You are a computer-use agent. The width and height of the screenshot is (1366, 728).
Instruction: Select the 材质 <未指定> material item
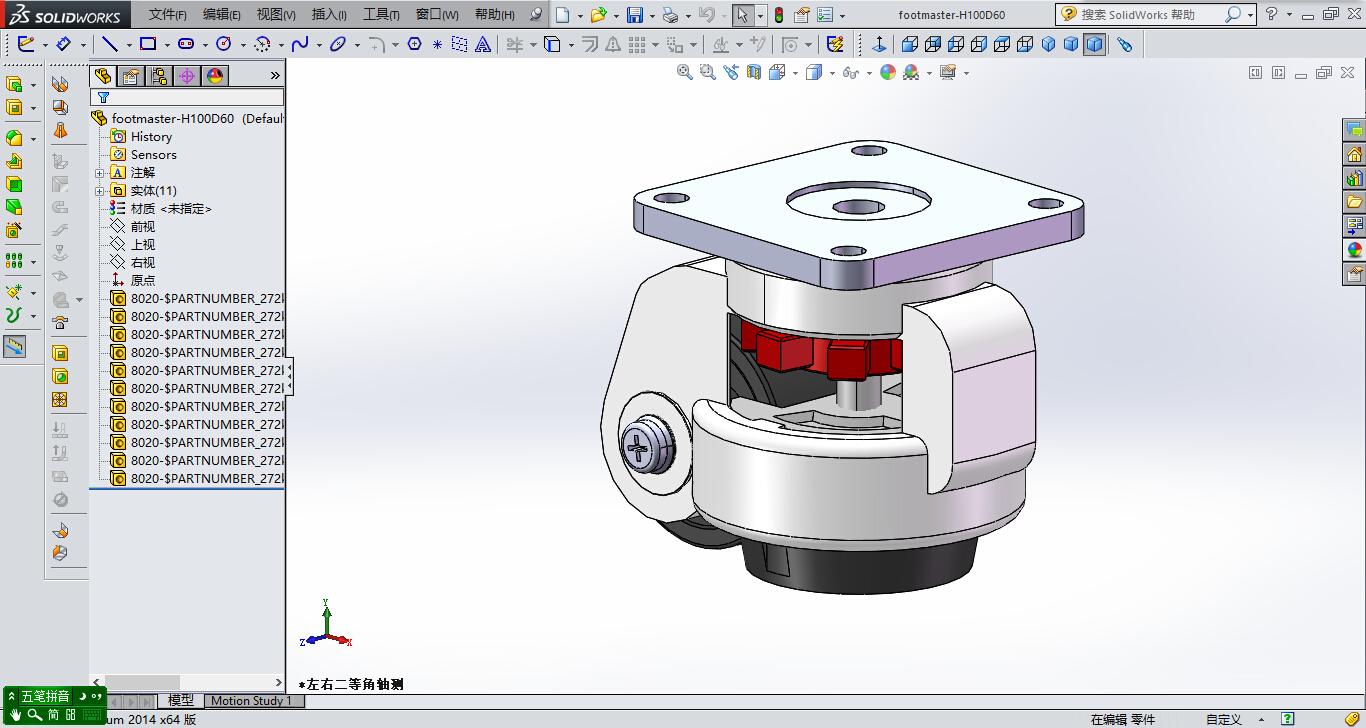pyautogui.click(x=171, y=209)
